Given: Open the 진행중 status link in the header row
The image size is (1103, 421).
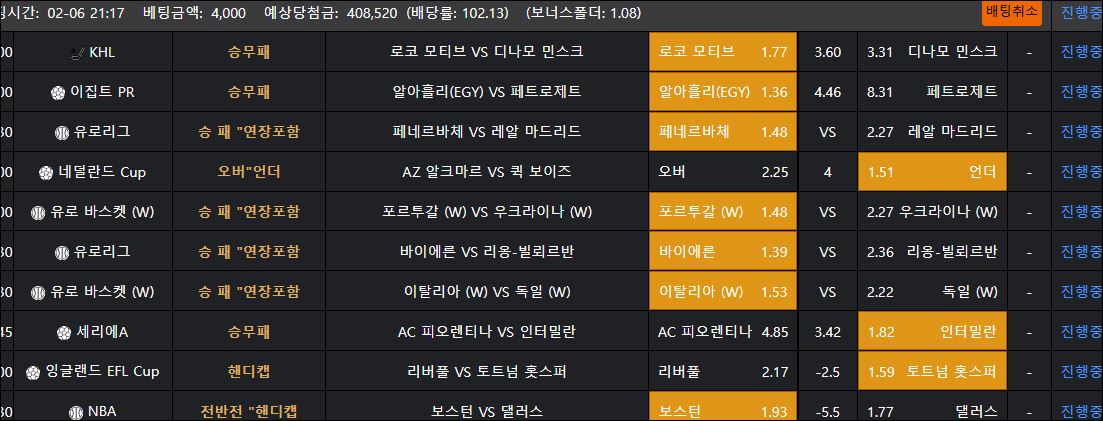Looking at the screenshot, I should coord(1078,13).
